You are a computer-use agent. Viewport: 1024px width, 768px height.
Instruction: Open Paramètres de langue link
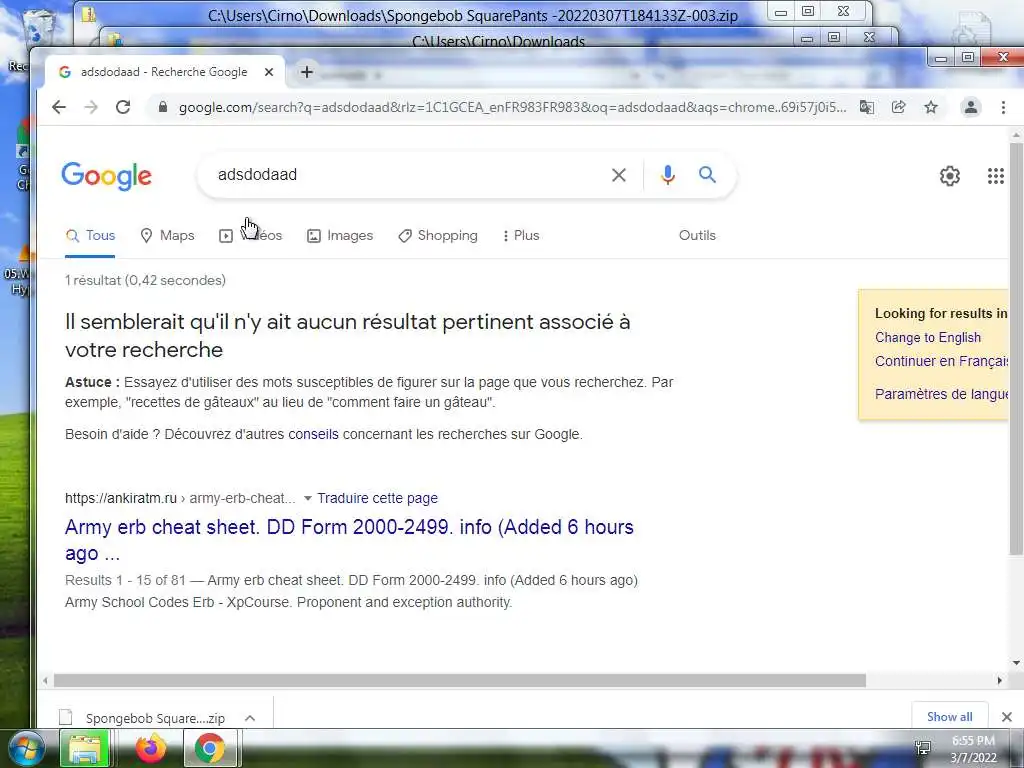942,394
